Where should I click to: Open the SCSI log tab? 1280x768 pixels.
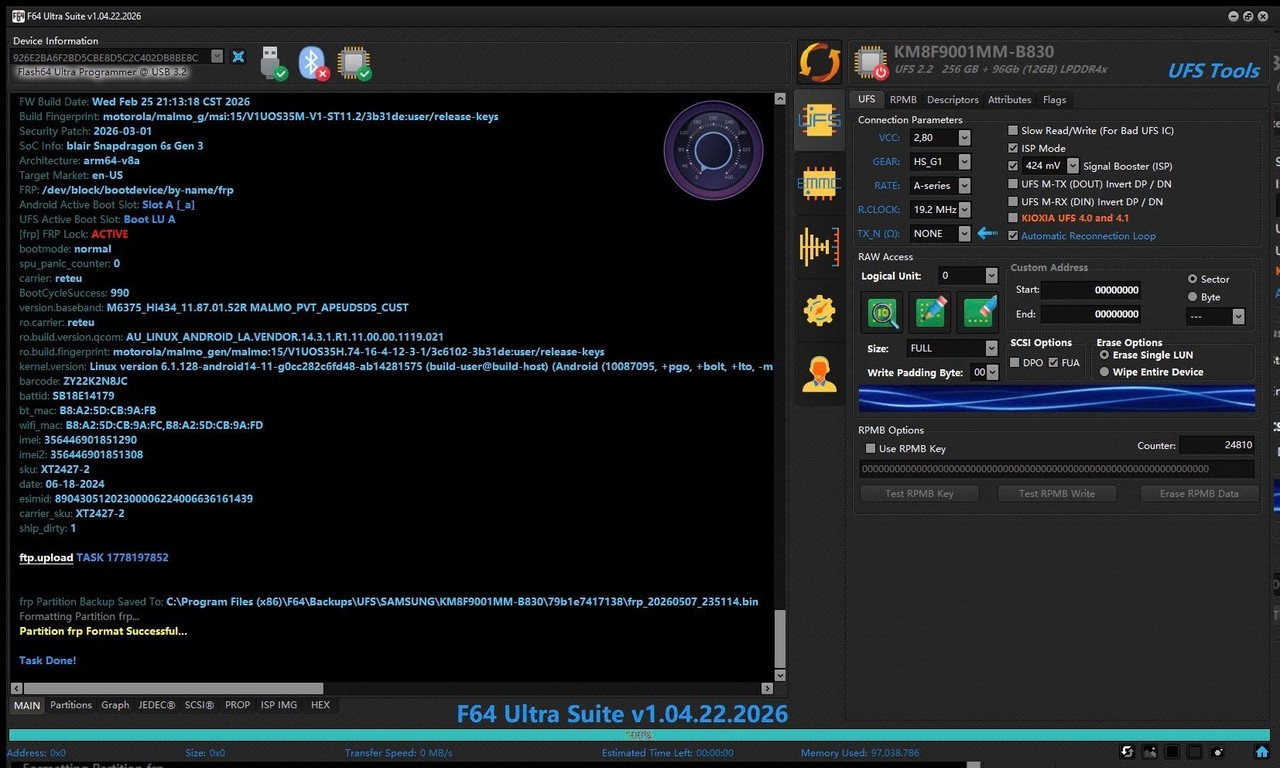pos(199,705)
